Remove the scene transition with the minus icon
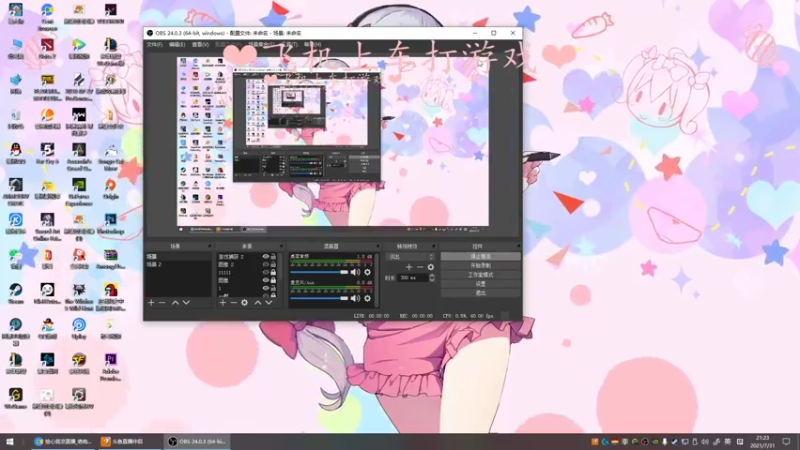This screenshot has width=800, height=450. [x=419, y=267]
